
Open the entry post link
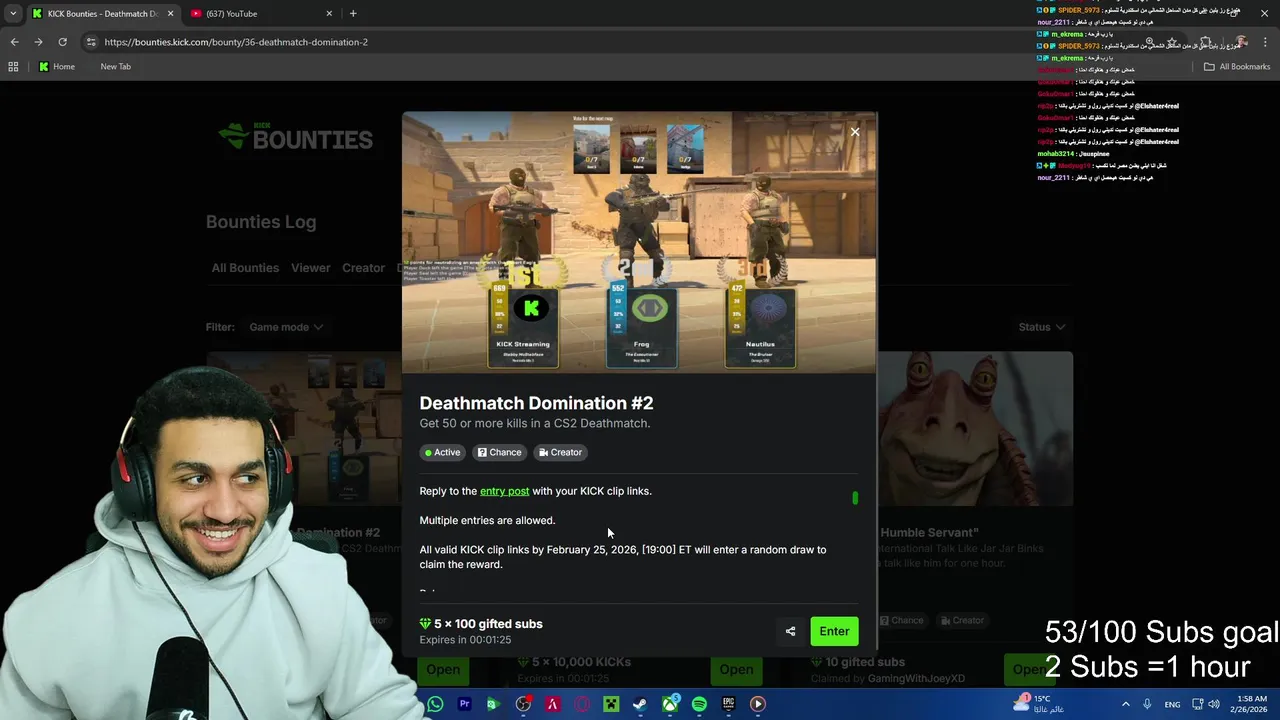tap(504, 491)
